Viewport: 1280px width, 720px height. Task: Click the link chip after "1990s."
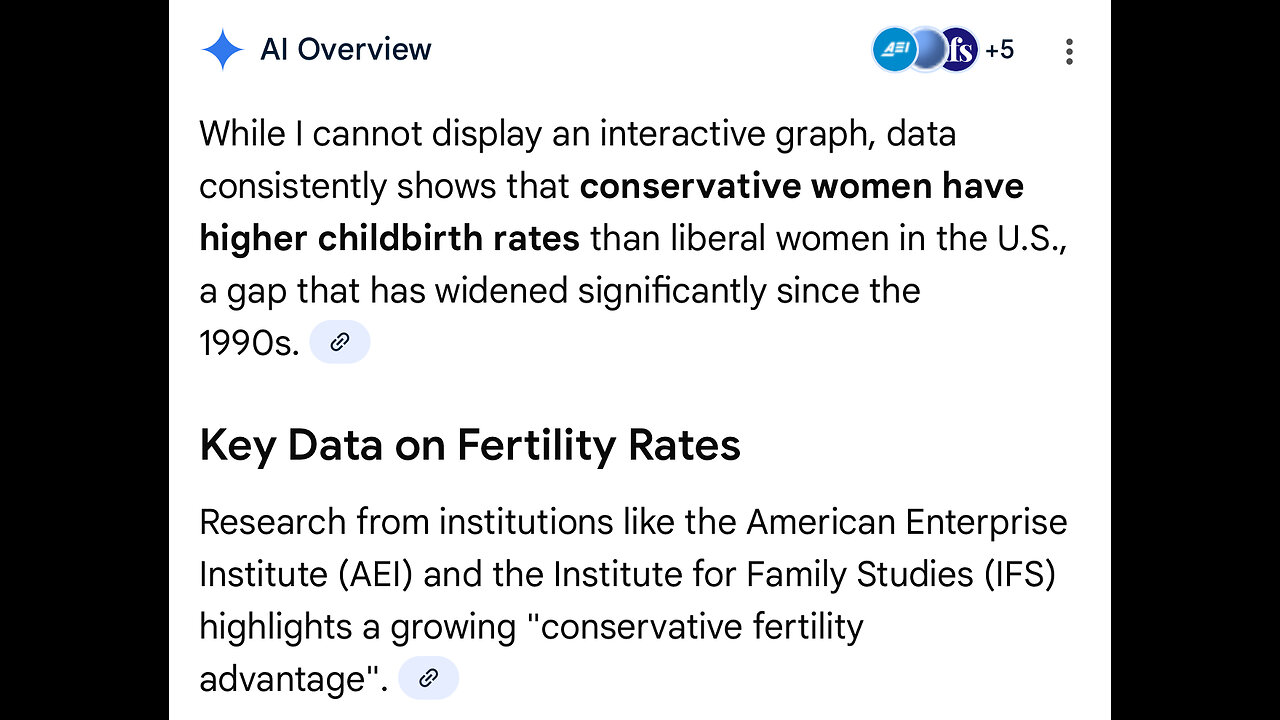[340, 342]
